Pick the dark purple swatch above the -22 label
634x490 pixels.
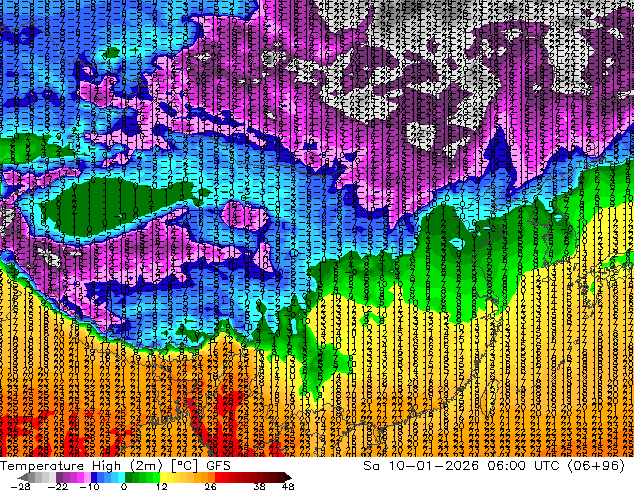[x=59, y=477]
